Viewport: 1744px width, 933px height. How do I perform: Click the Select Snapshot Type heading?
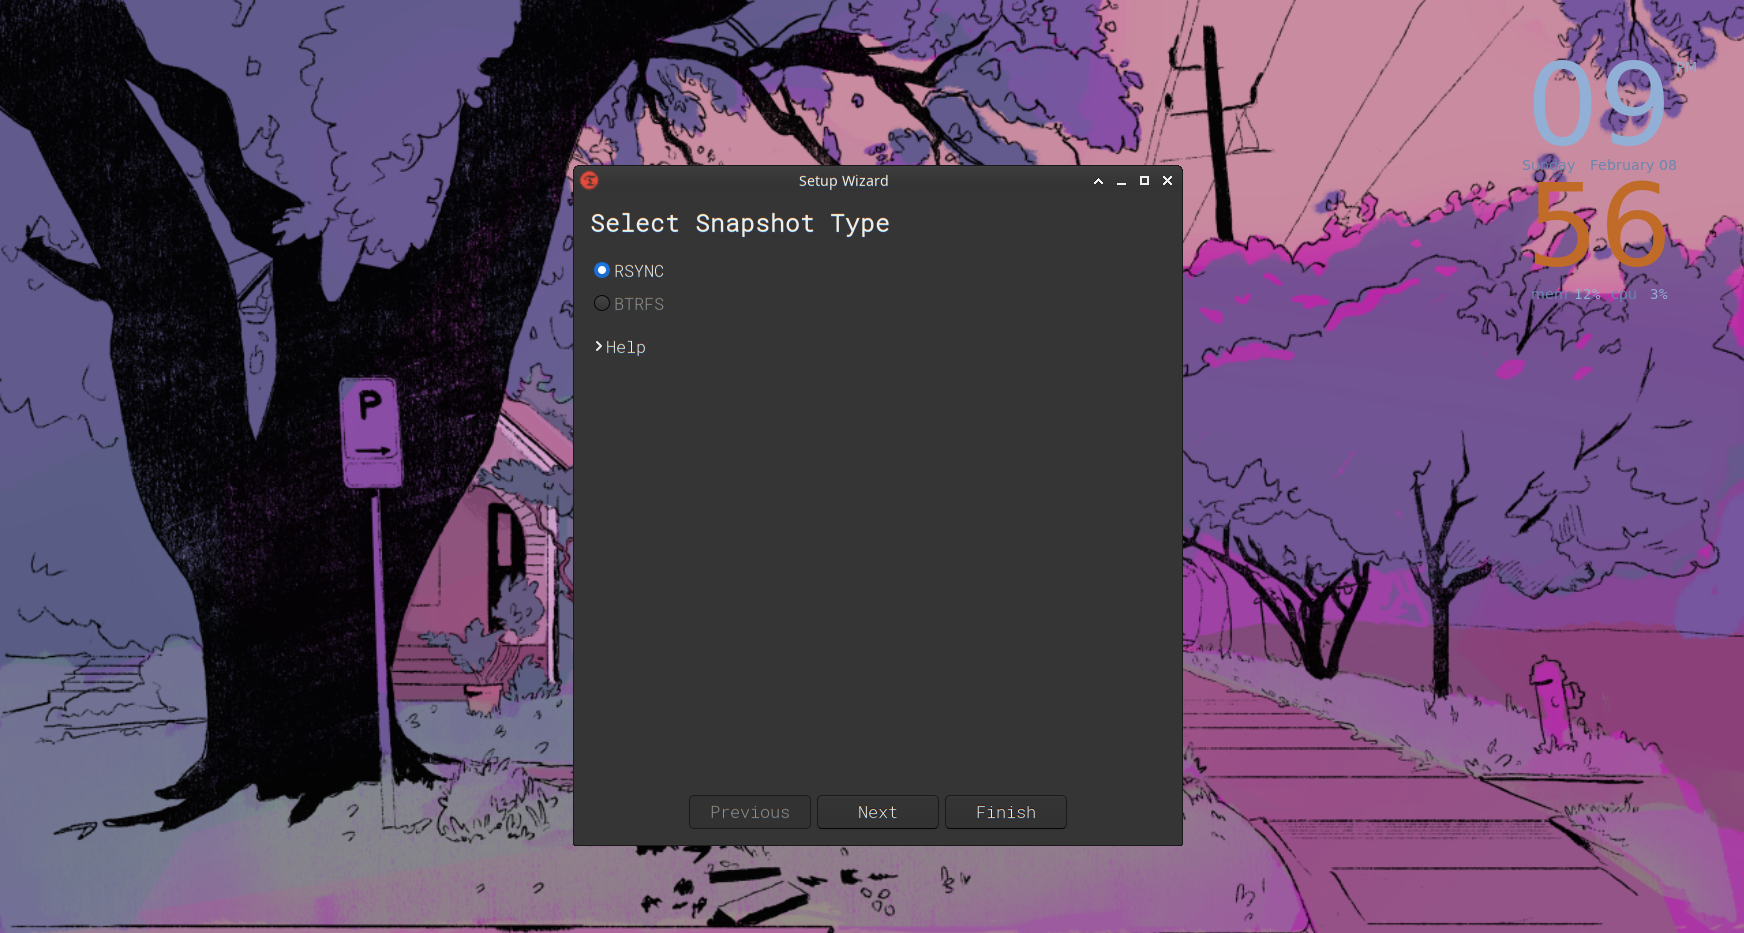(x=740, y=223)
